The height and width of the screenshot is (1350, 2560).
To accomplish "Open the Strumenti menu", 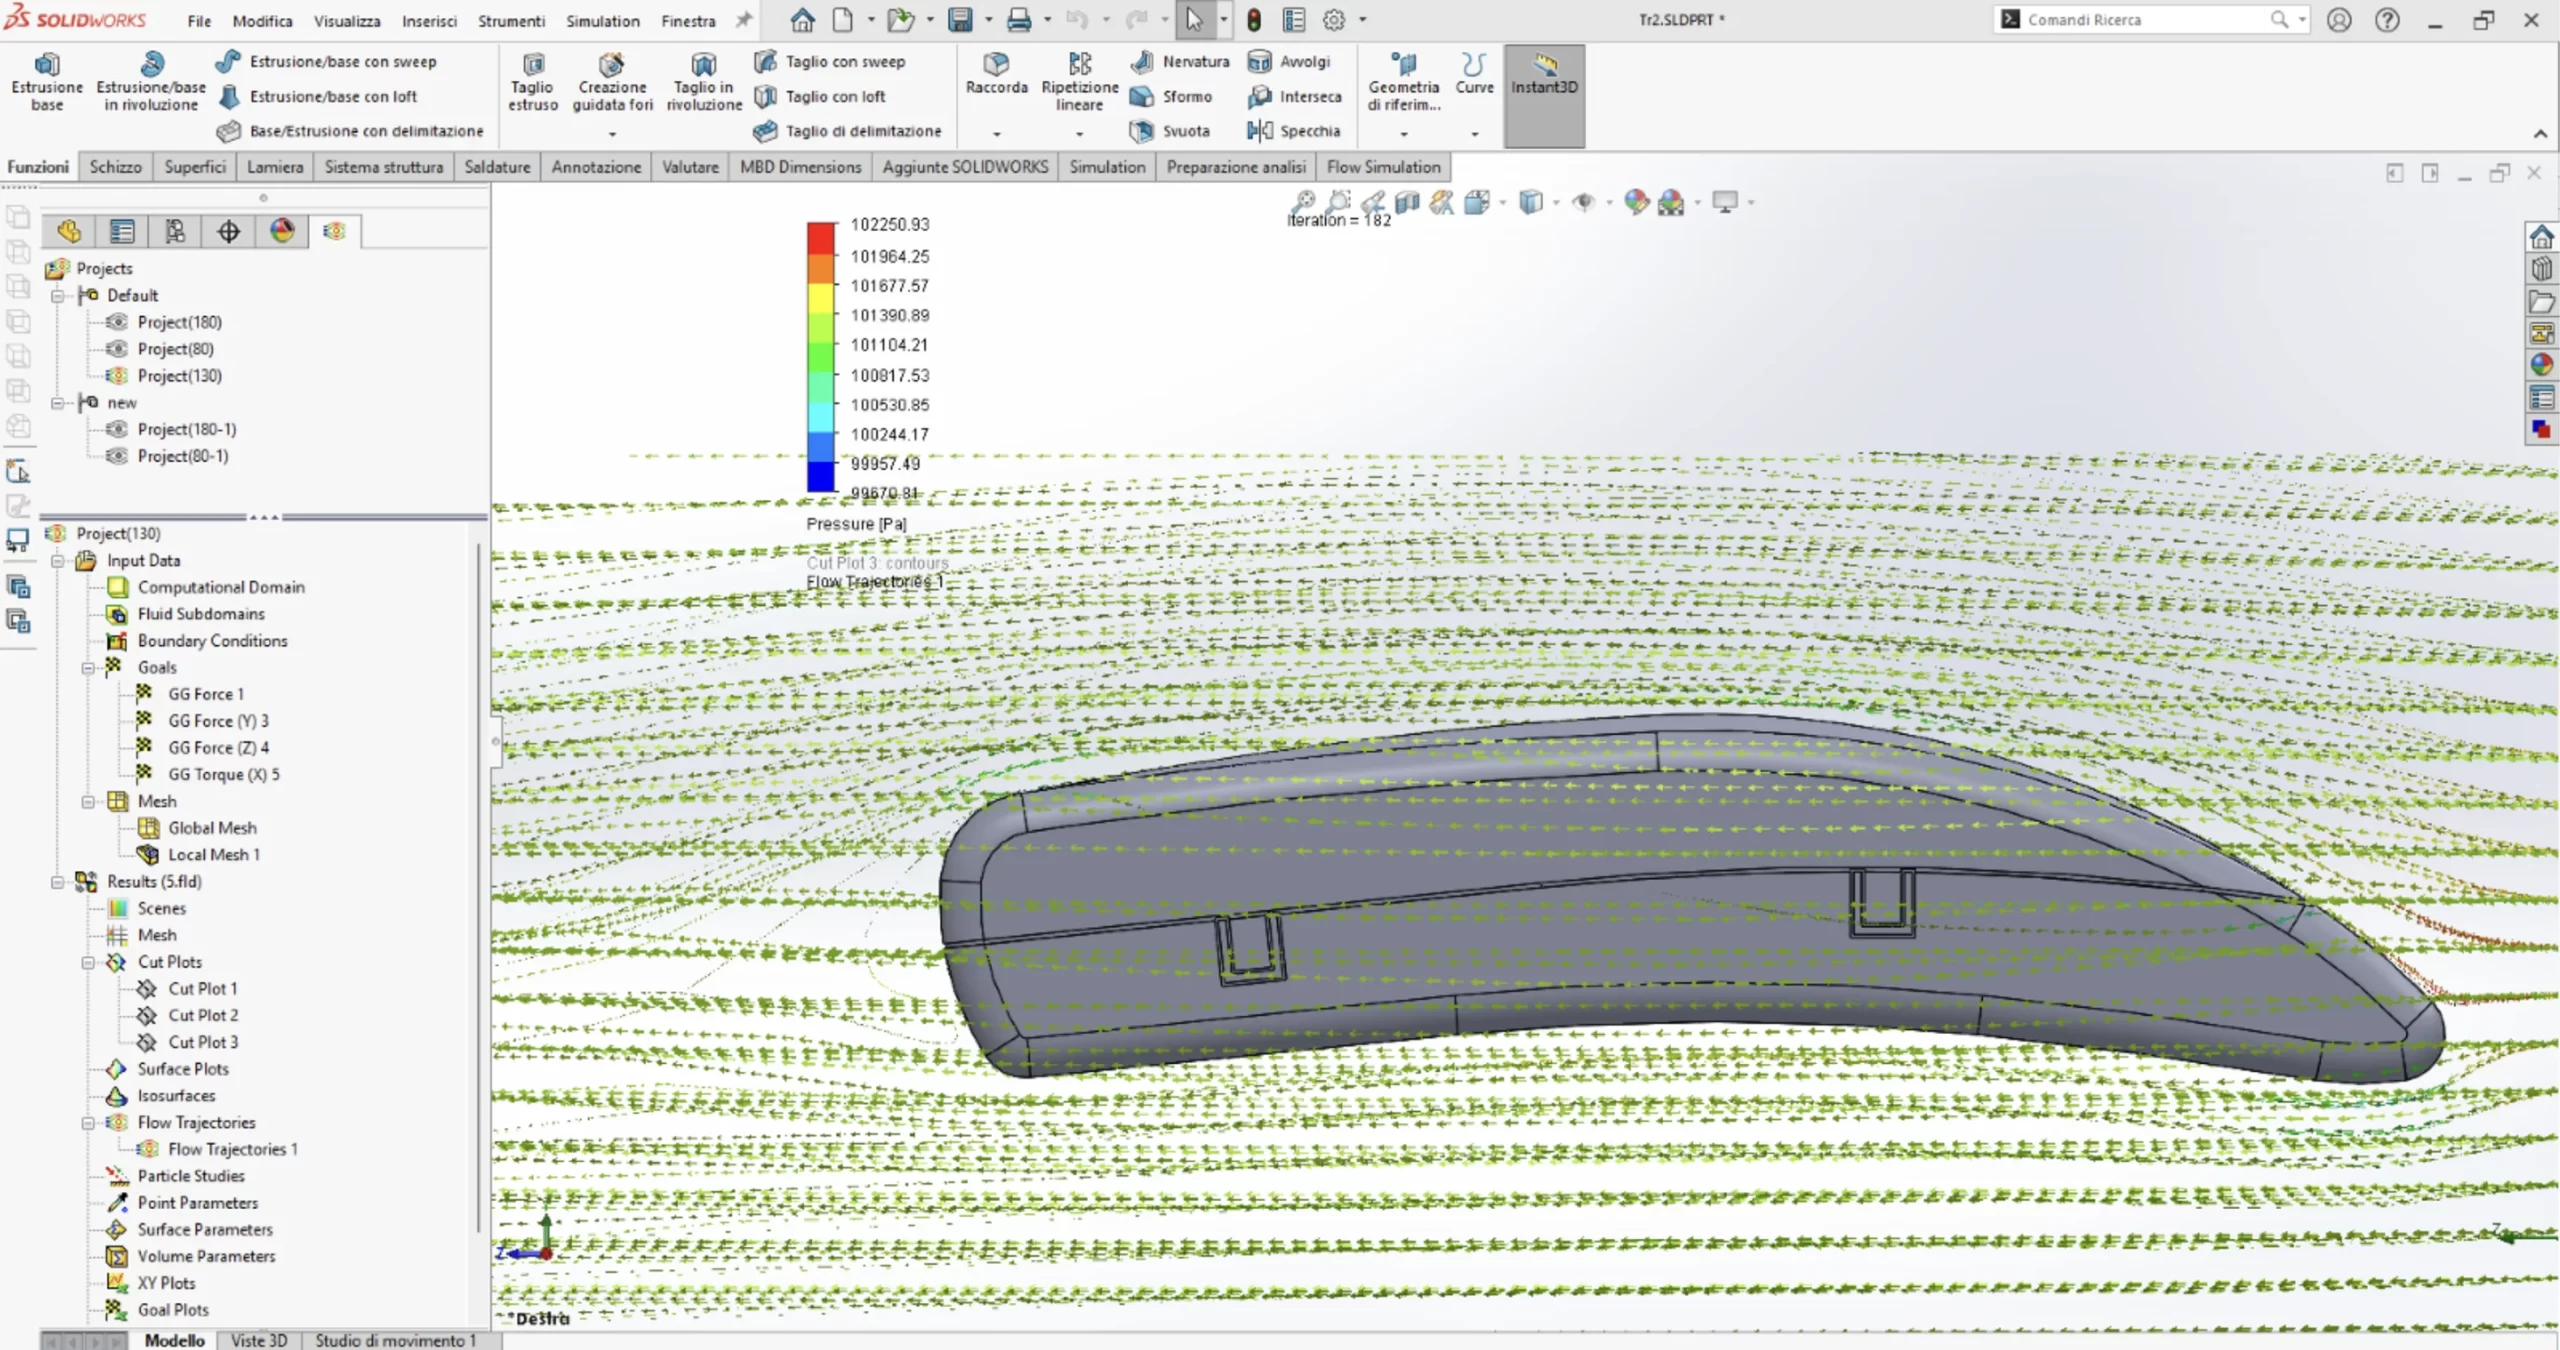I will (x=511, y=21).
